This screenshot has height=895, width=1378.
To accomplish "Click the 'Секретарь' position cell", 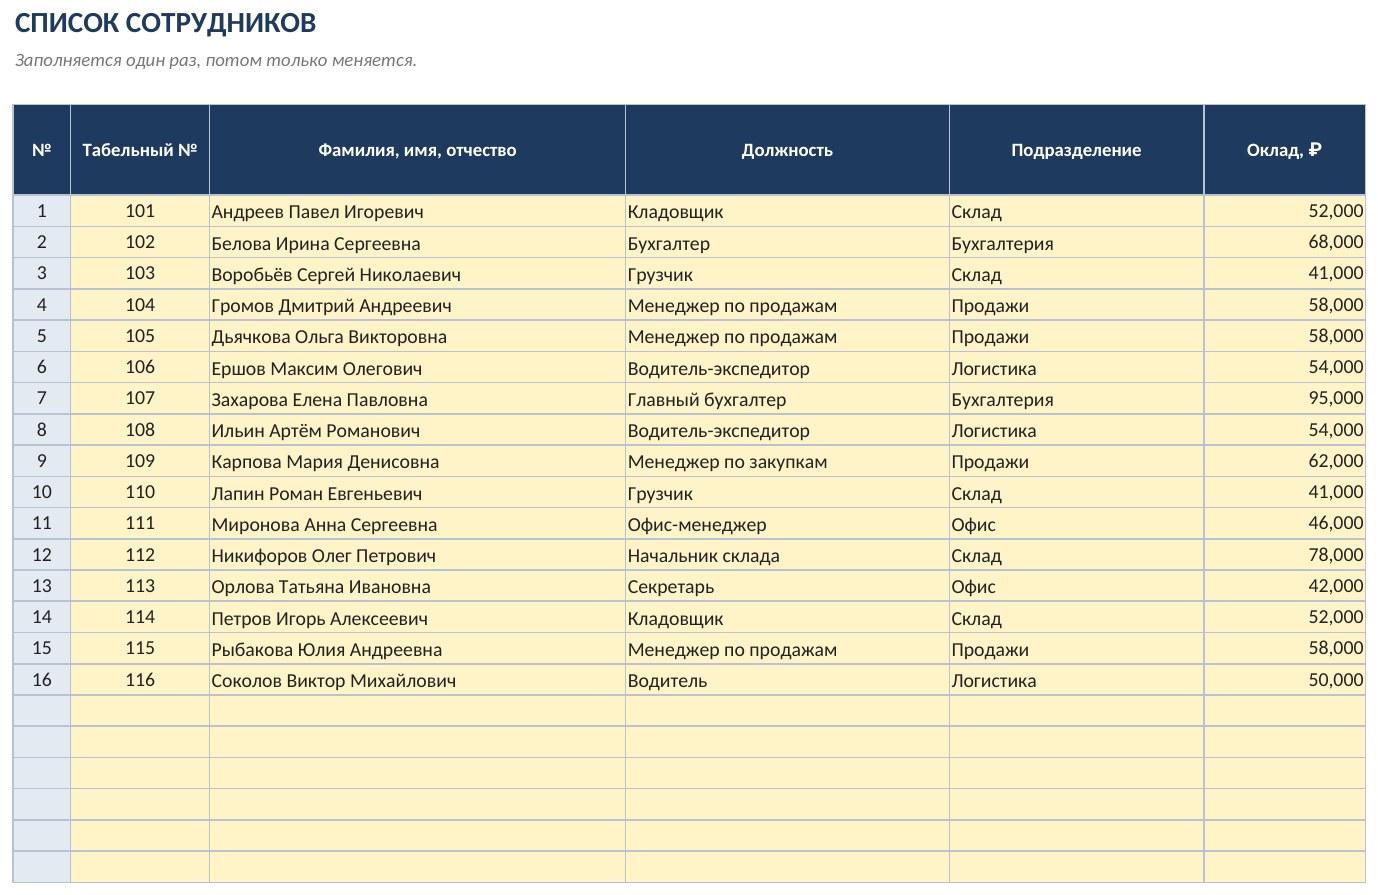I will click(787, 586).
